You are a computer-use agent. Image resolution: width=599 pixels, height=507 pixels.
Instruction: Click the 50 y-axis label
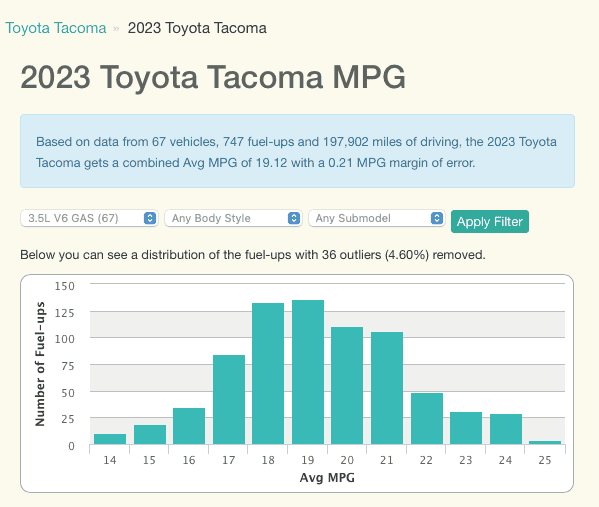68,393
